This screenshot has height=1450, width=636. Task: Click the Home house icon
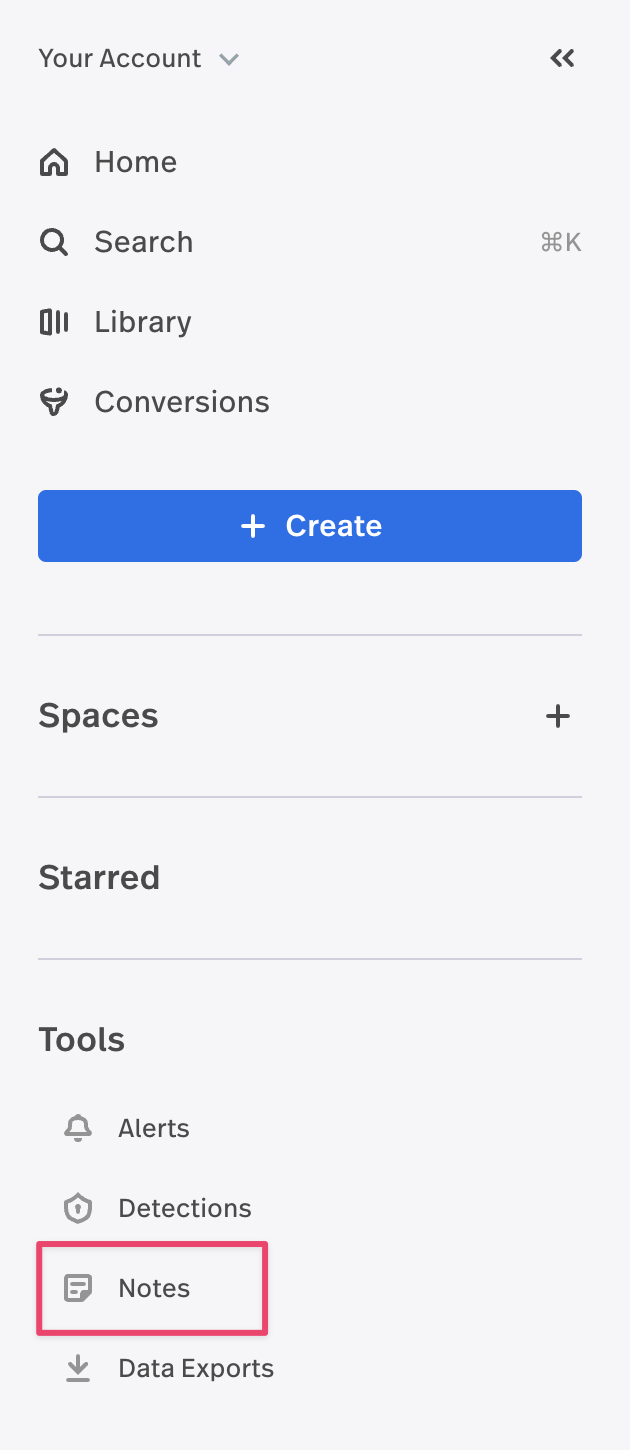(54, 162)
